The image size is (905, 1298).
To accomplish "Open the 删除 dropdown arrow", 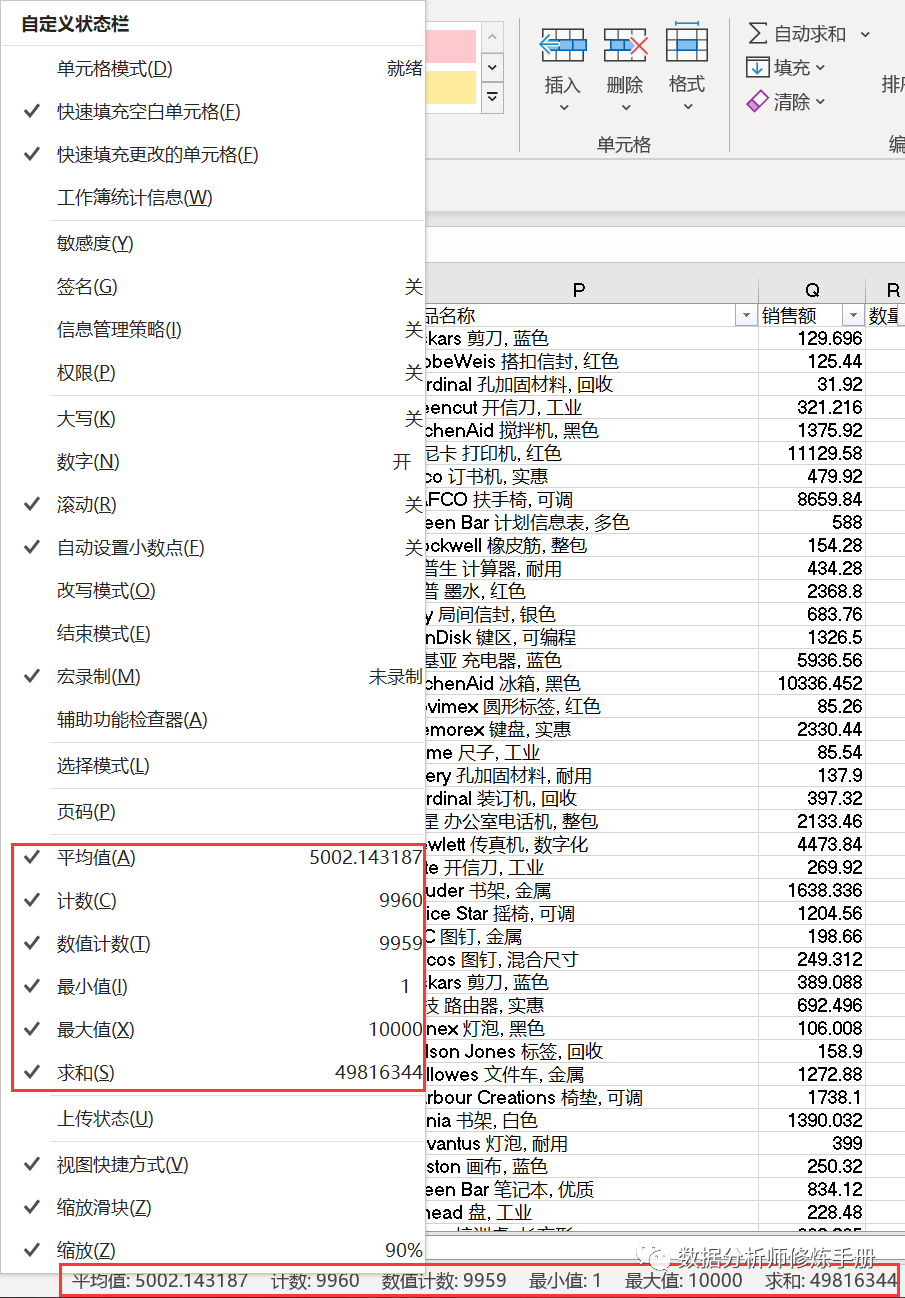I will [x=625, y=107].
